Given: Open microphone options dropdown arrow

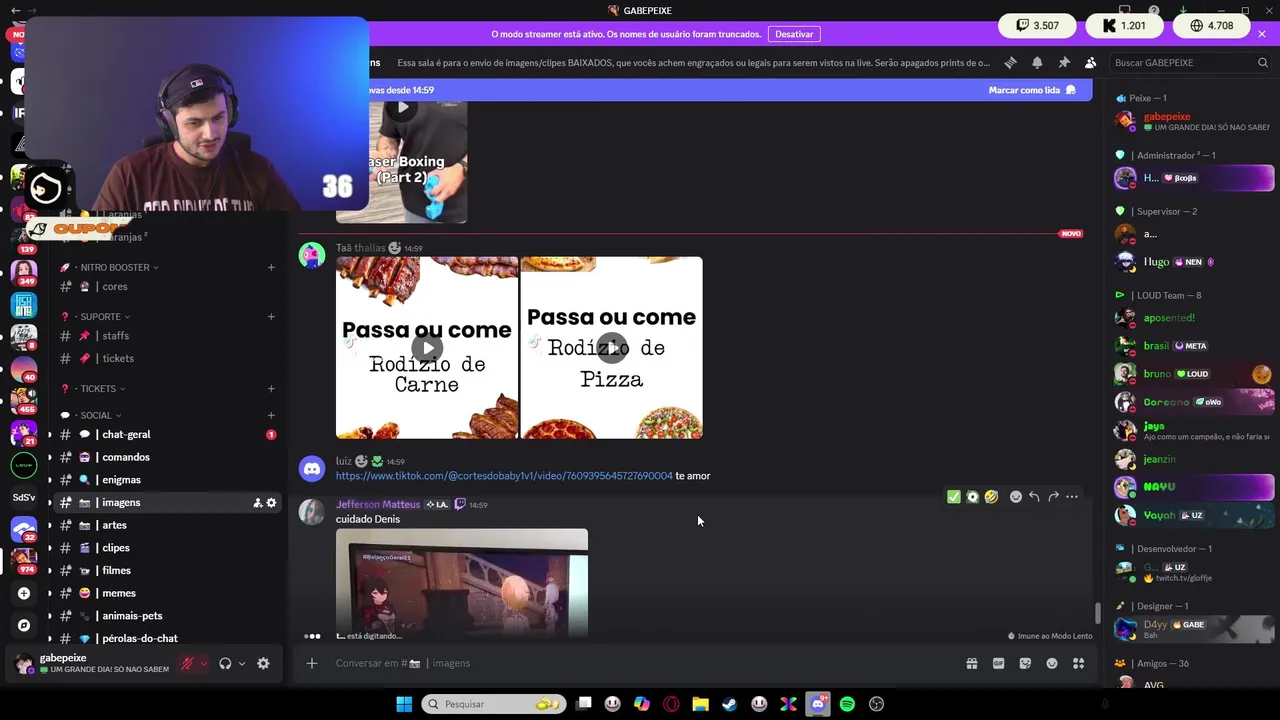Looking at the screenshot, I should click(204, 663).
